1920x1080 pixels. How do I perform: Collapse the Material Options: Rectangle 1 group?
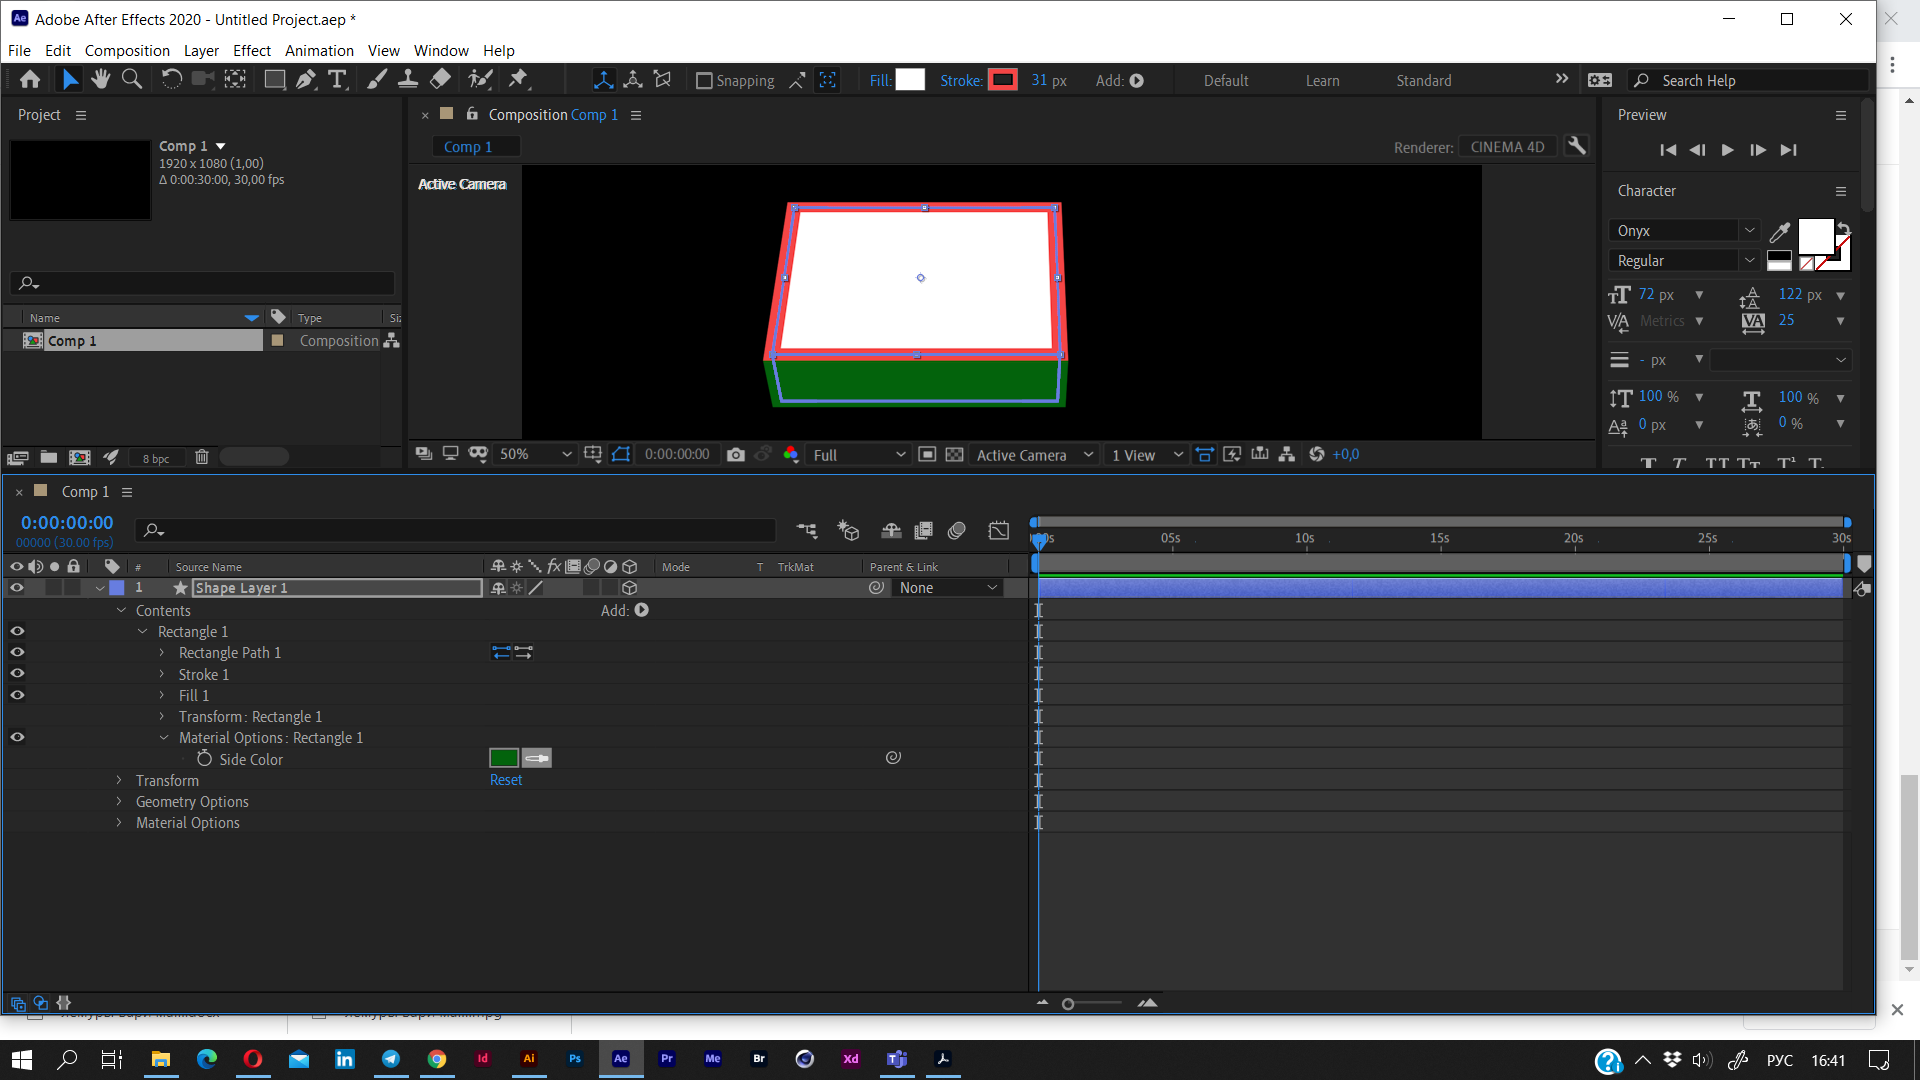[164, 737]
